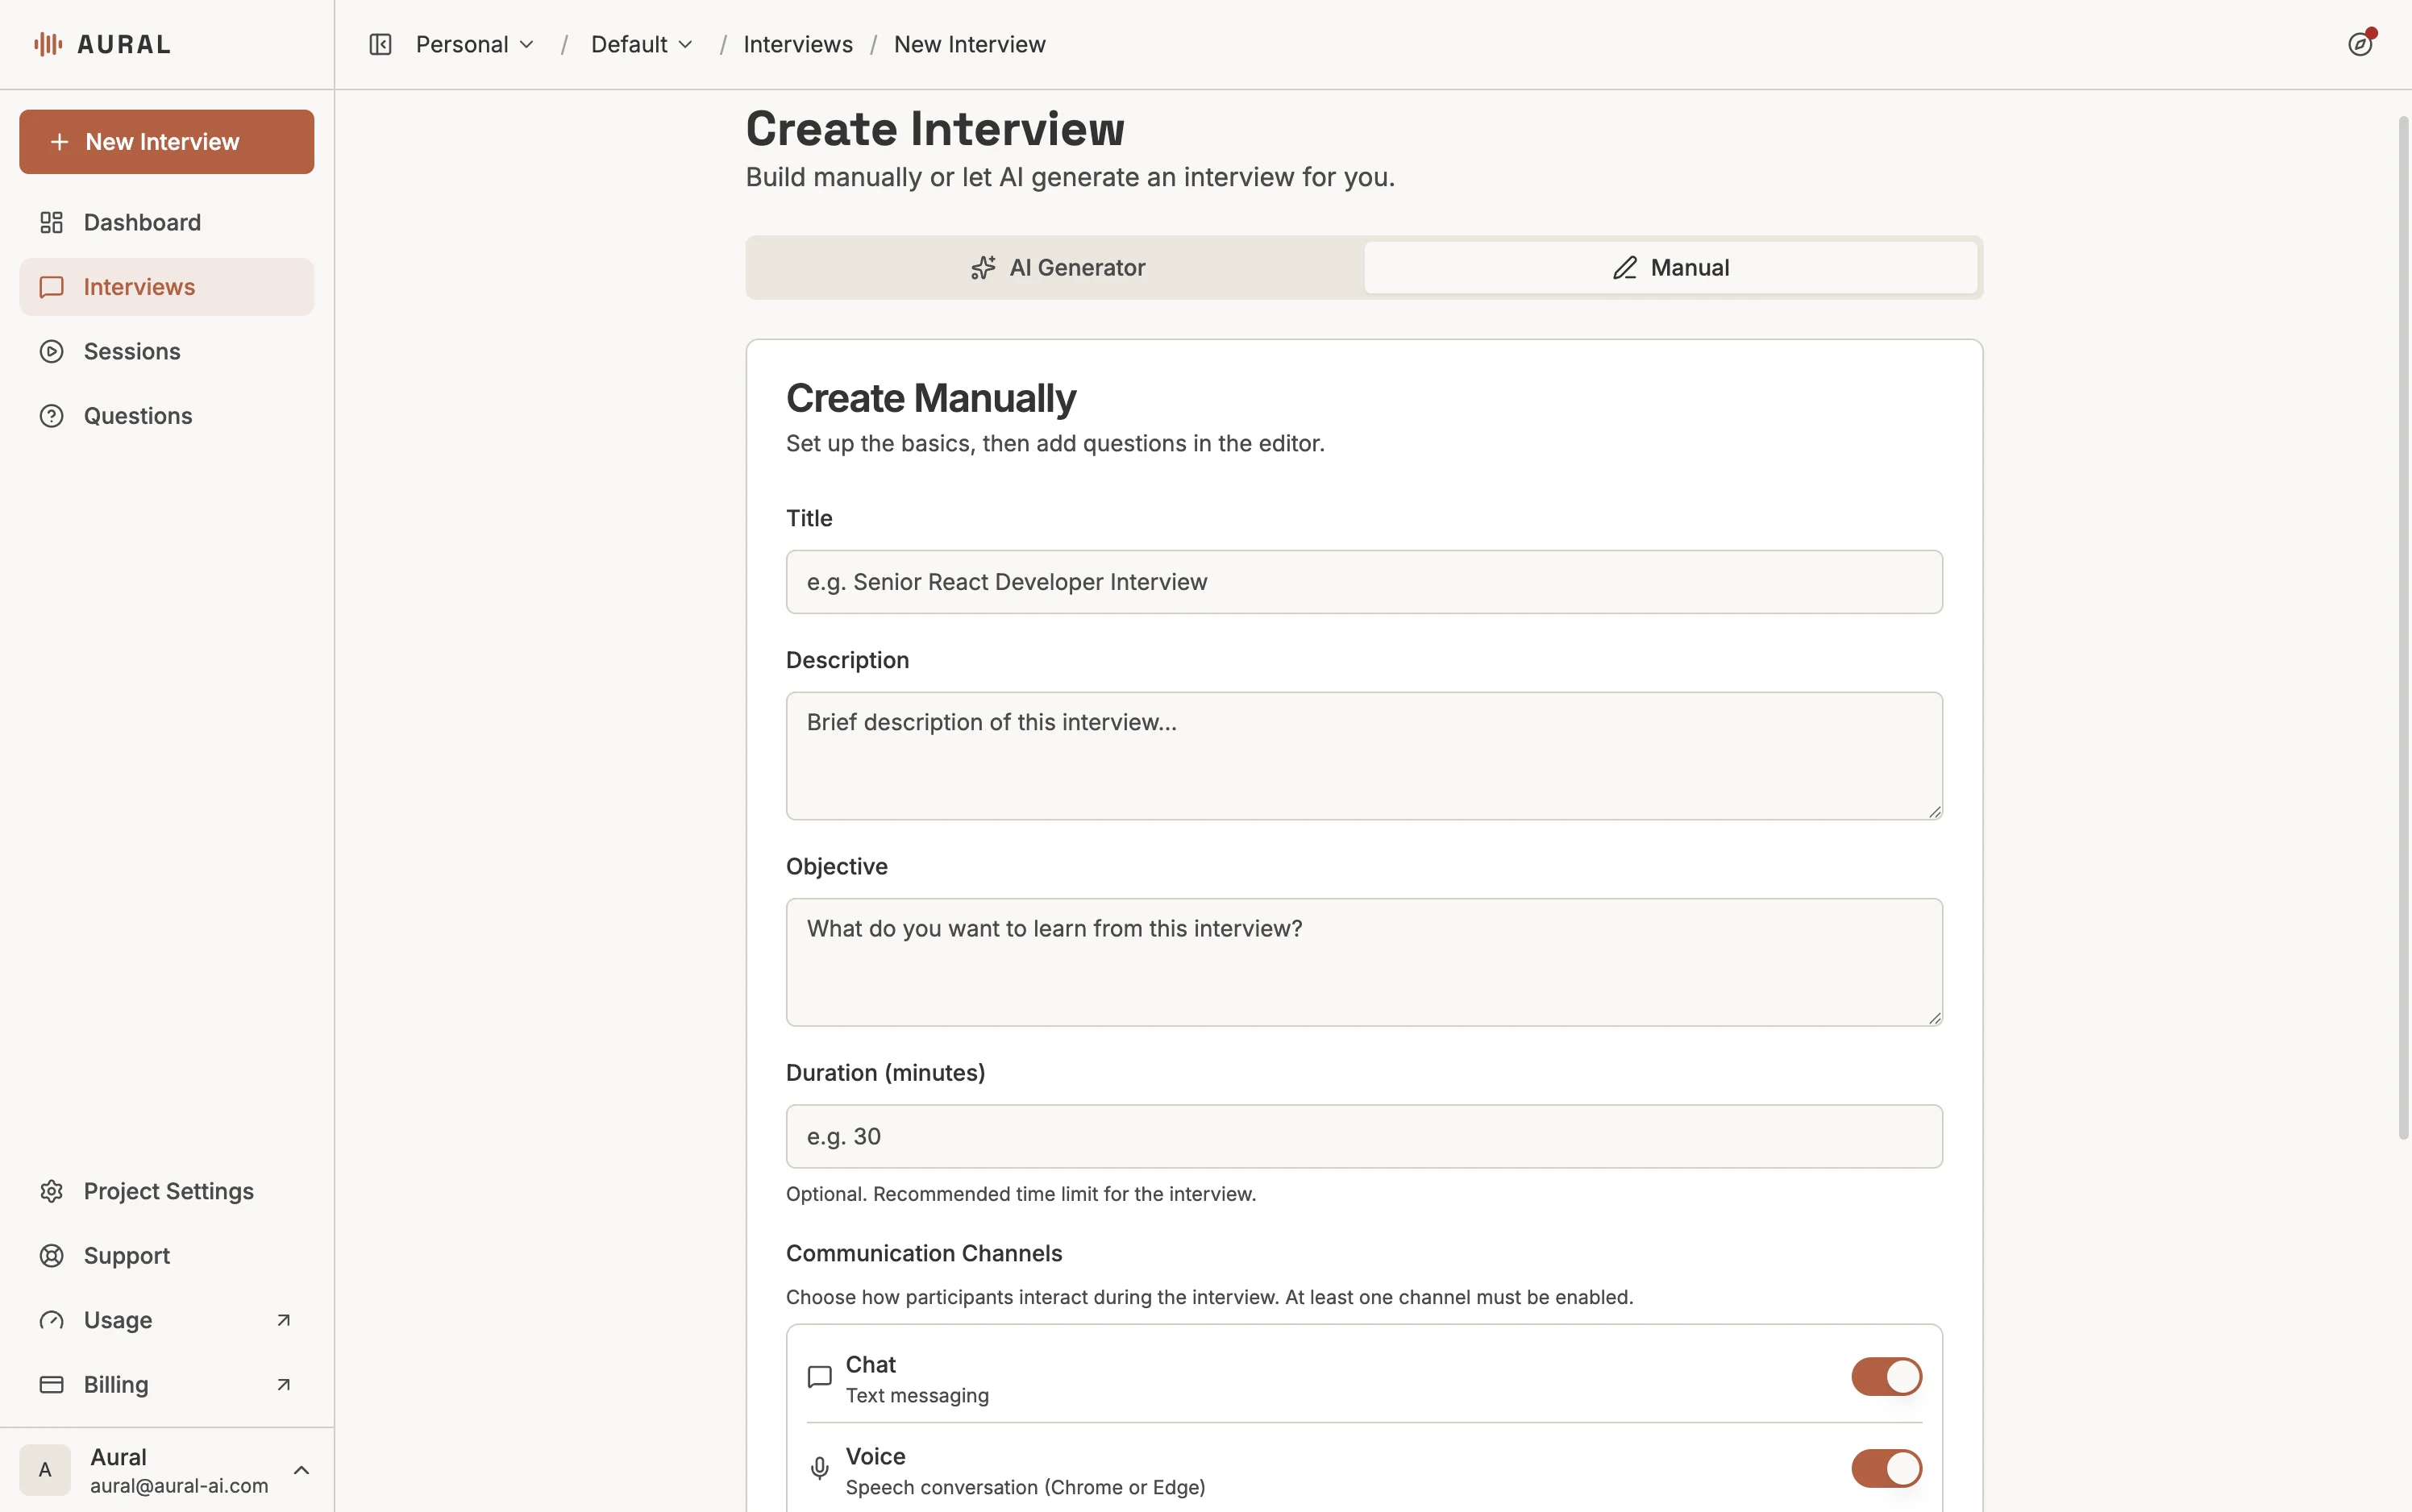Click the Interviews breadcrumb link

tap(797, 44)
